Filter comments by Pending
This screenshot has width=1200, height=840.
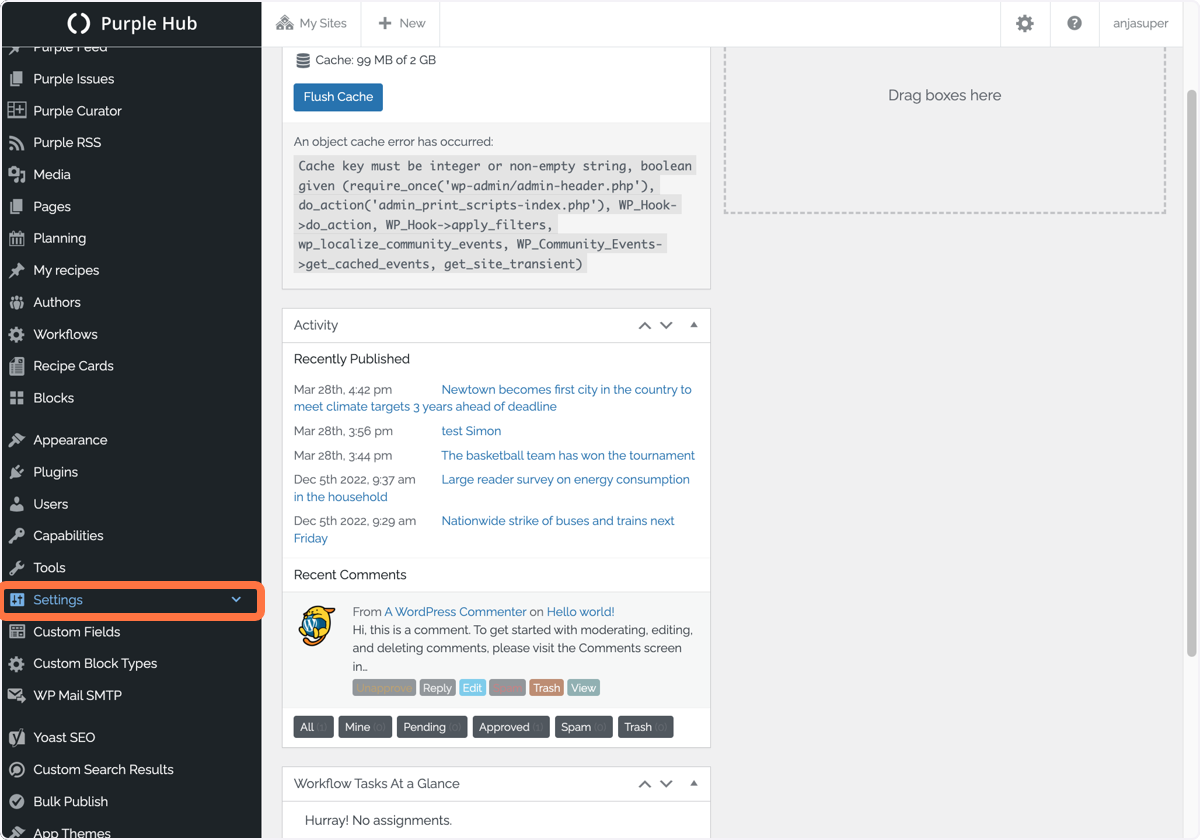432,727
